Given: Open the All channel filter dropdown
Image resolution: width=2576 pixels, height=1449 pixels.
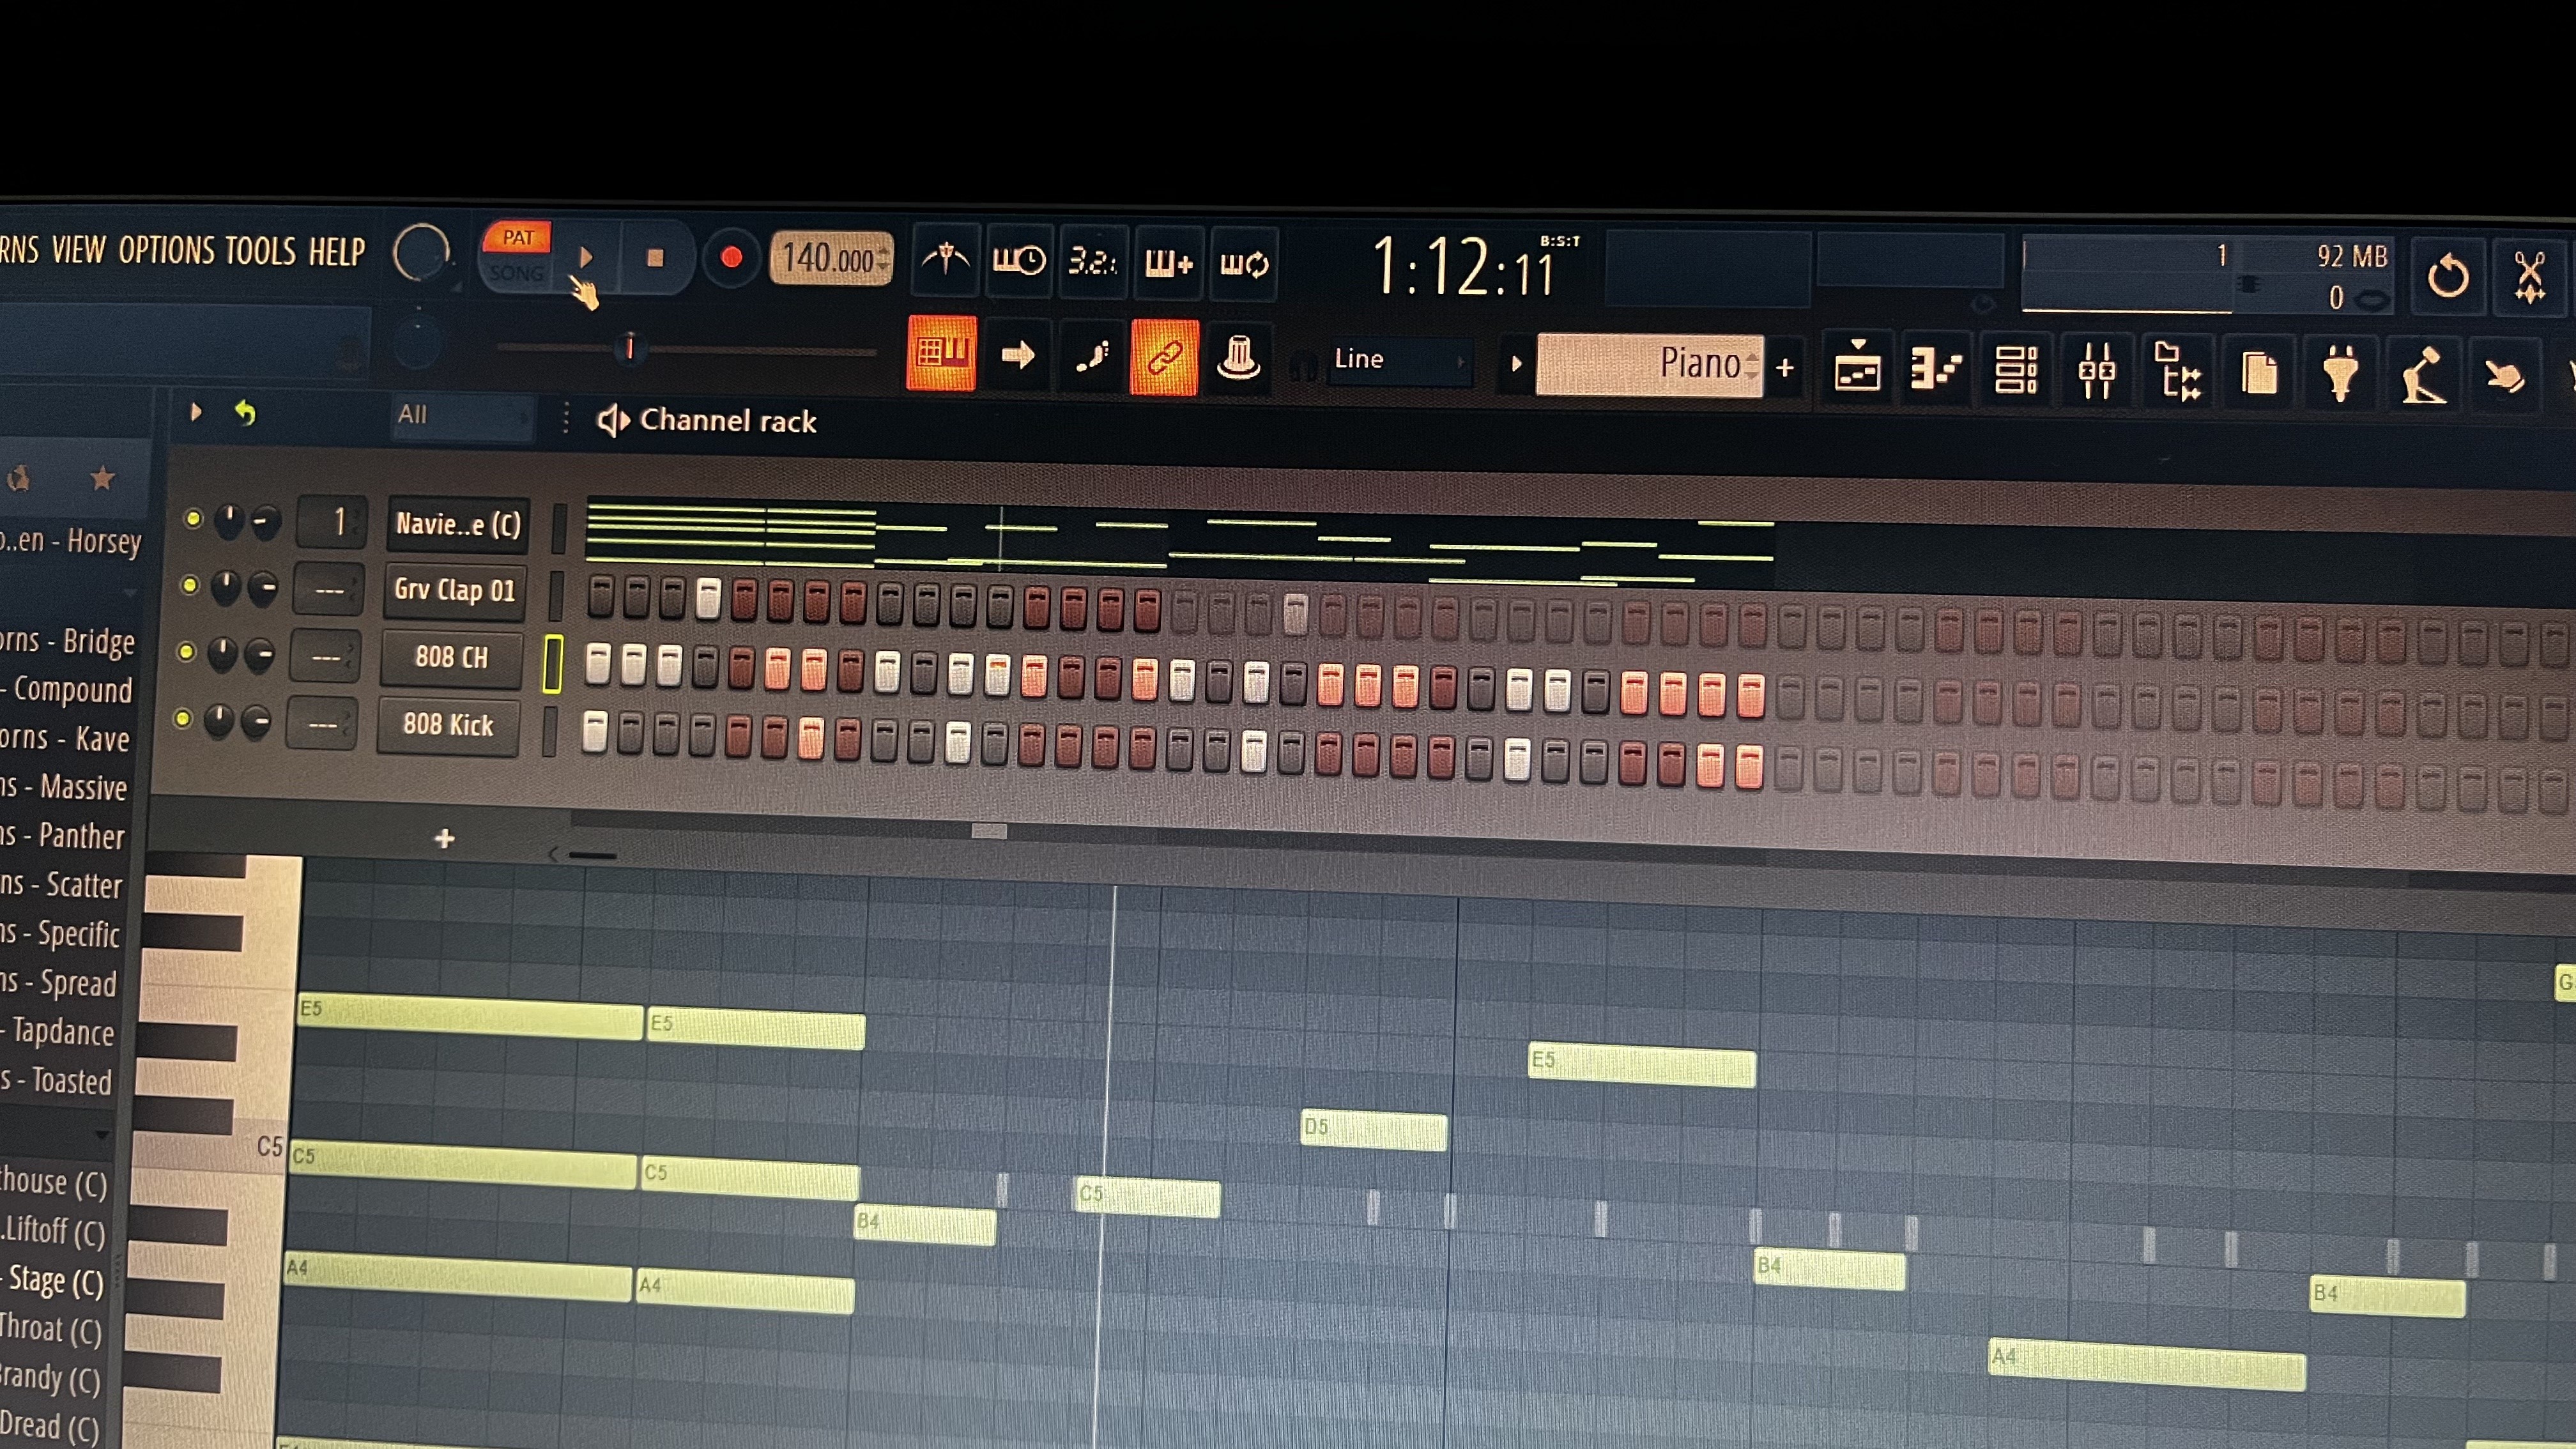Looking at the screenshot, I should click(x=460, y=415).
